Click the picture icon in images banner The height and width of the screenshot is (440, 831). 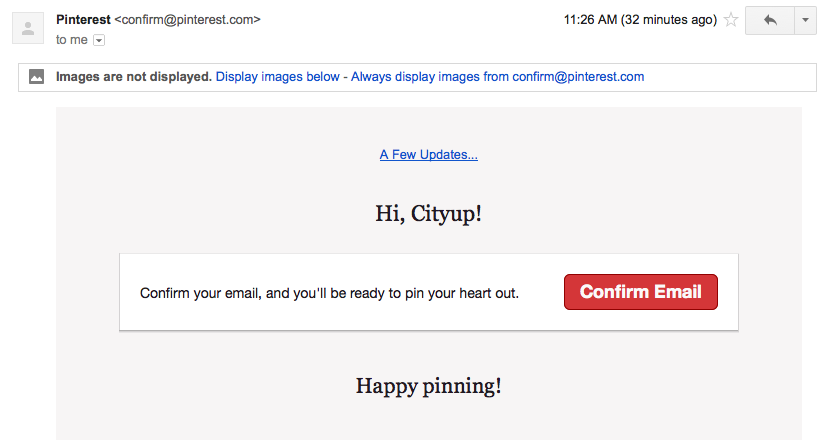pos(37,77)
